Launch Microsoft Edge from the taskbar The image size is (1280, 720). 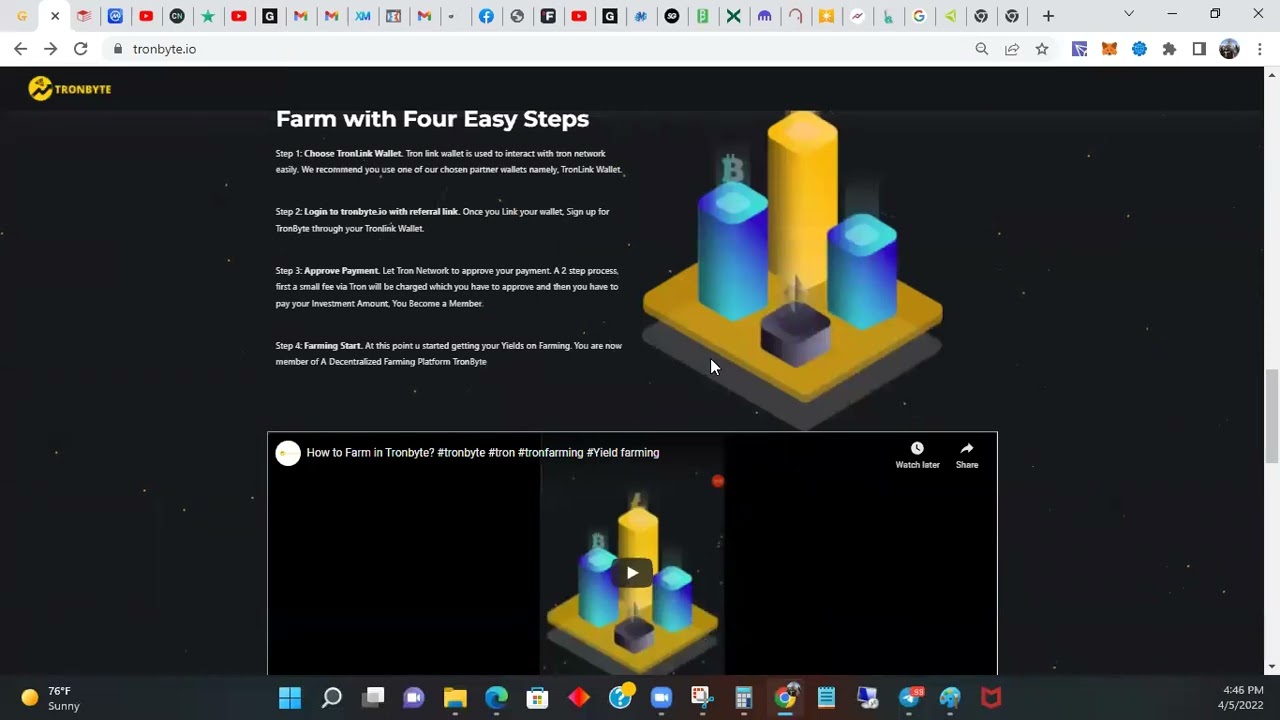click(496, 698)
